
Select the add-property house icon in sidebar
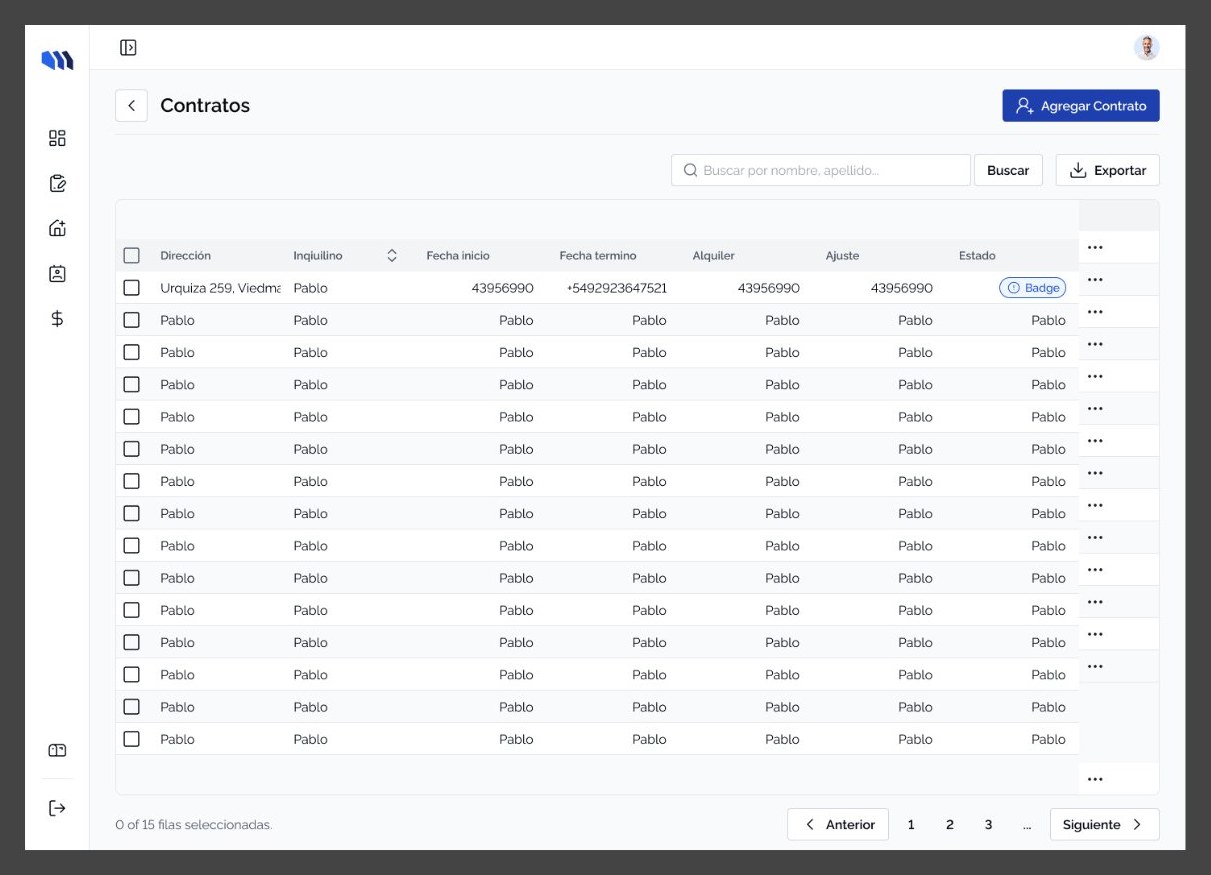coord(57,228)
